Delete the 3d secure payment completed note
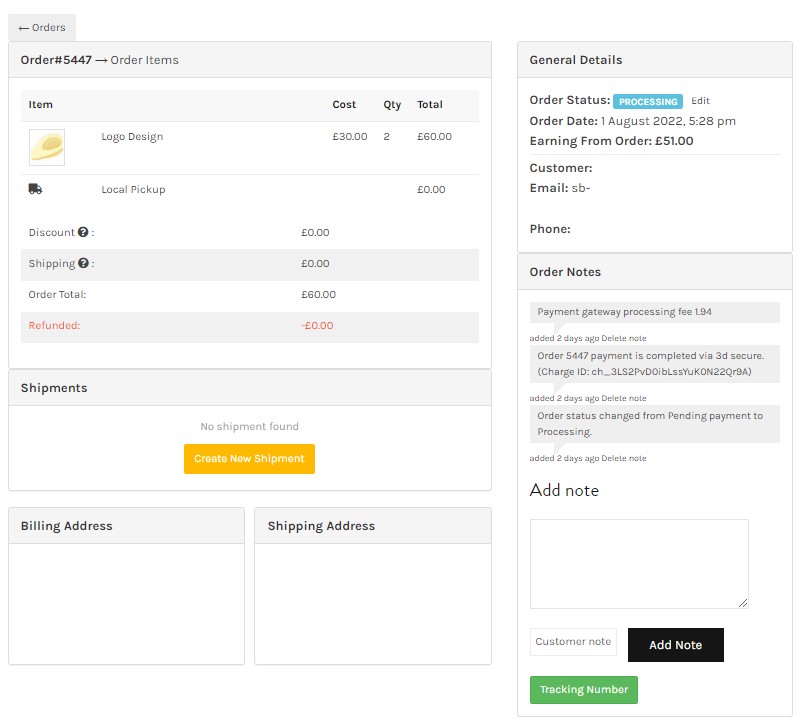The image size is (802, 721). (x=623, y=398)
